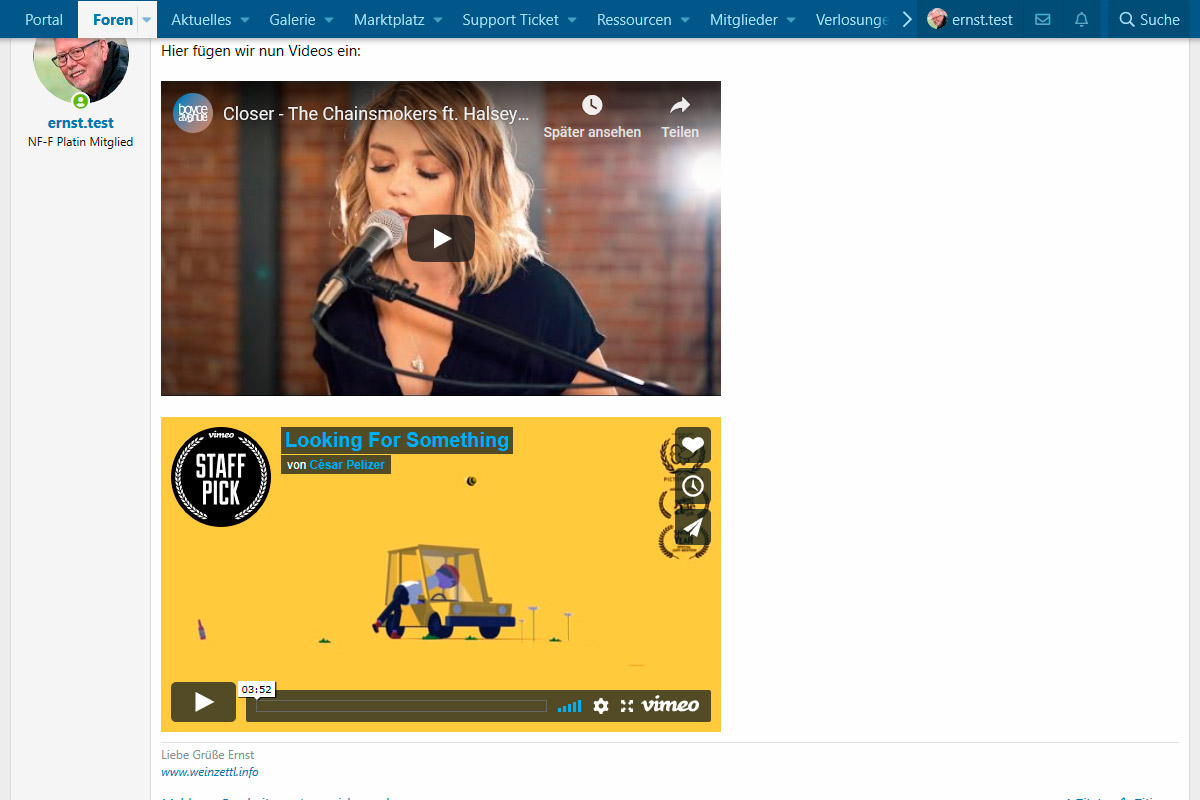Open the Verlosungen menu
The image size is (1200, 800).
pos(853,19)
